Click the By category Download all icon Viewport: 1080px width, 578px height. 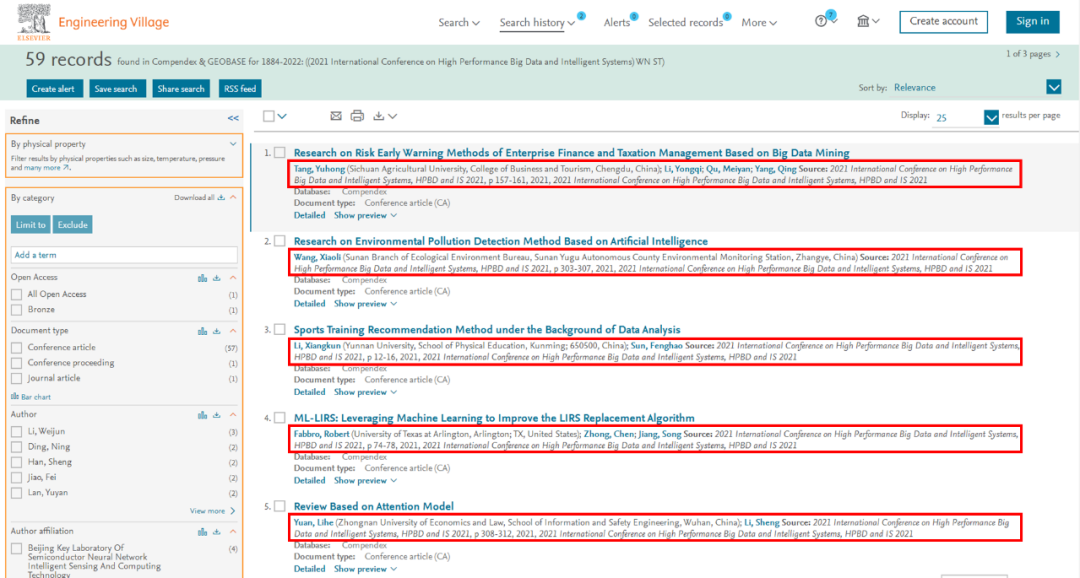tap(221, 198)
